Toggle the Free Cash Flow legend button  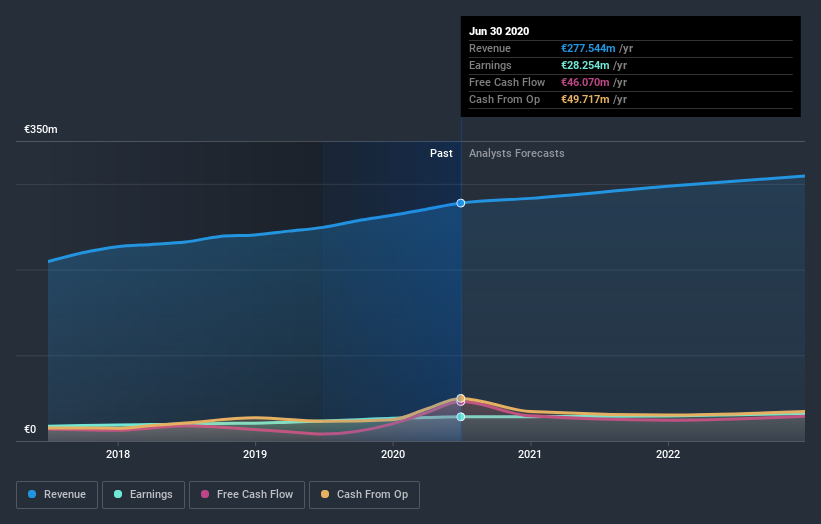click(247, 495)
